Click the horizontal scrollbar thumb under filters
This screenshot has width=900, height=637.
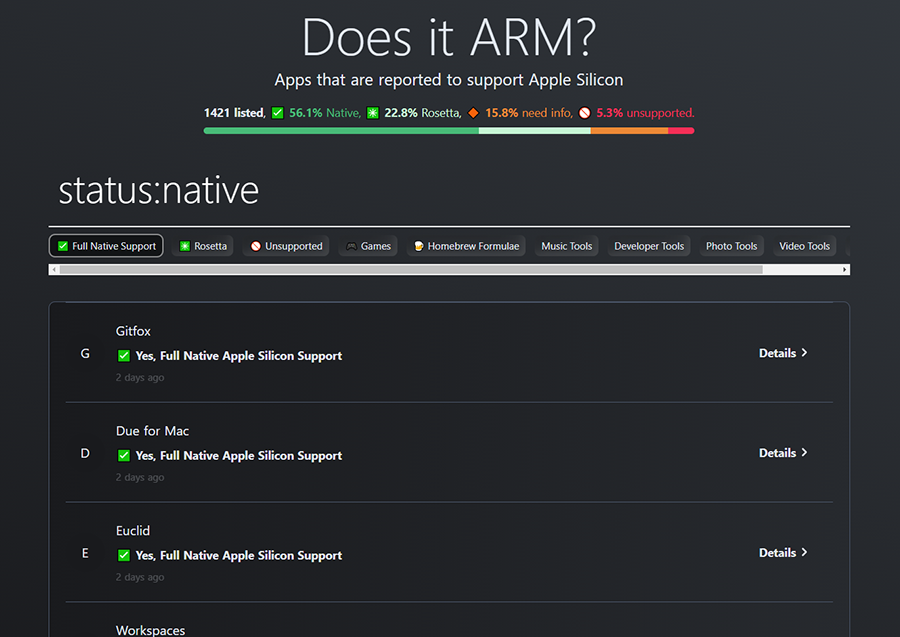[411, 269]
